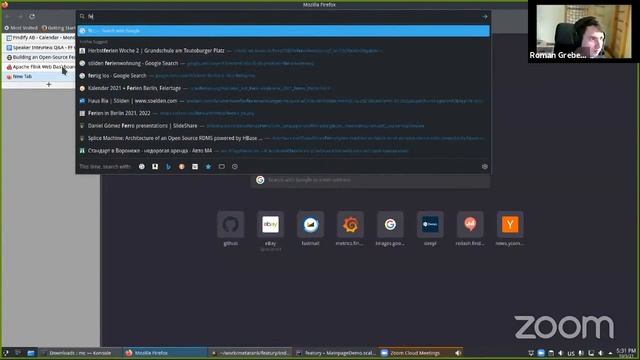Switch to '~/work/metarank/featury' taskbar window
Screen dimensions: 640x360
click(250, 353)
